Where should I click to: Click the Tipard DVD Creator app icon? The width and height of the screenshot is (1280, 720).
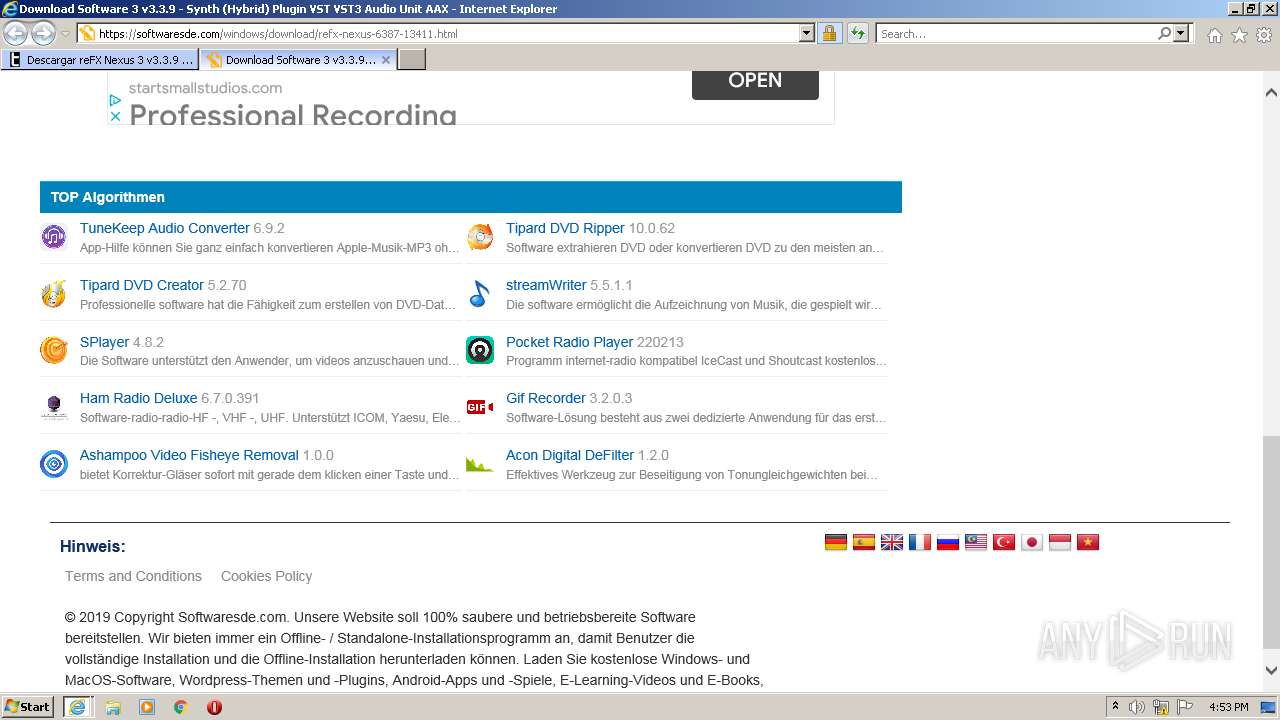(53, 294)
